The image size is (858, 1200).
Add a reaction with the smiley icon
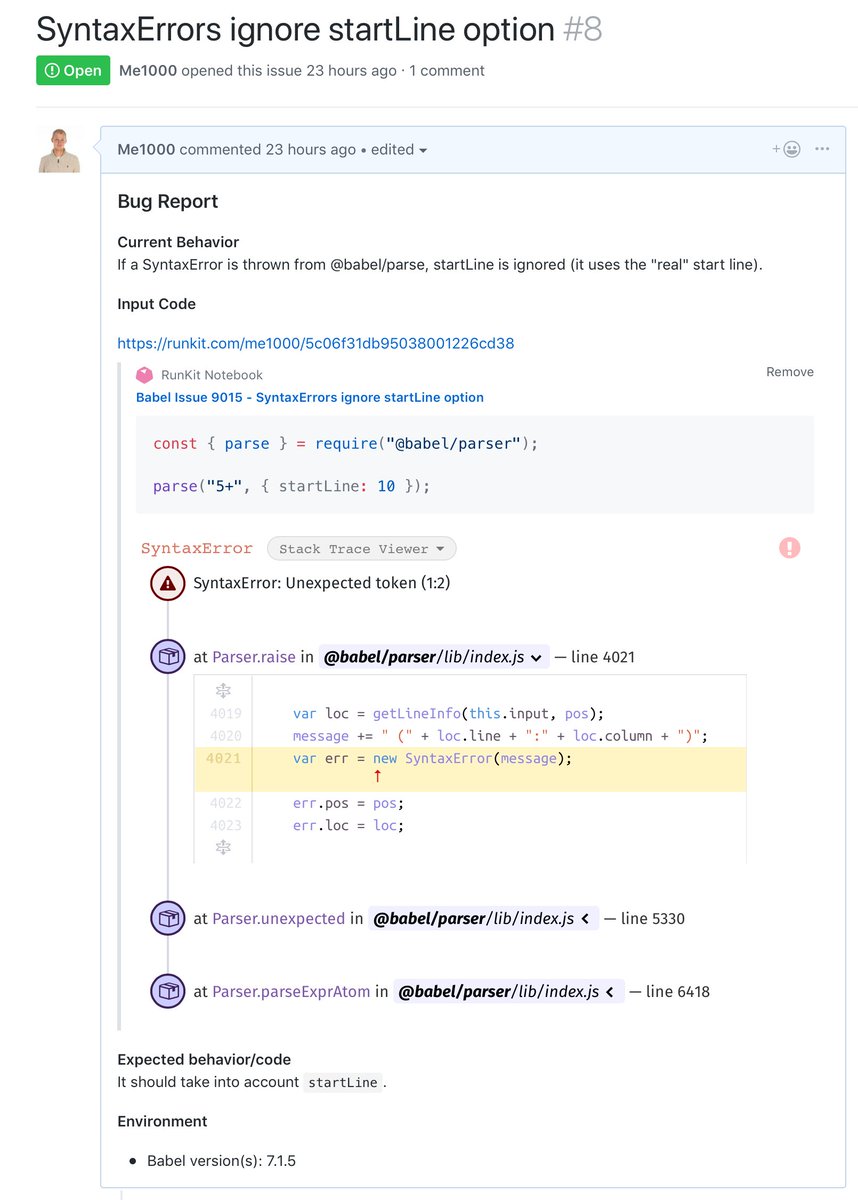[786, 149]
